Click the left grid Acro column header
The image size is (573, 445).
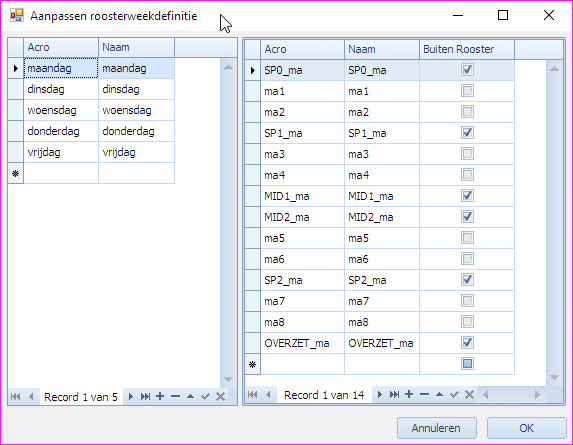point(61,47)
